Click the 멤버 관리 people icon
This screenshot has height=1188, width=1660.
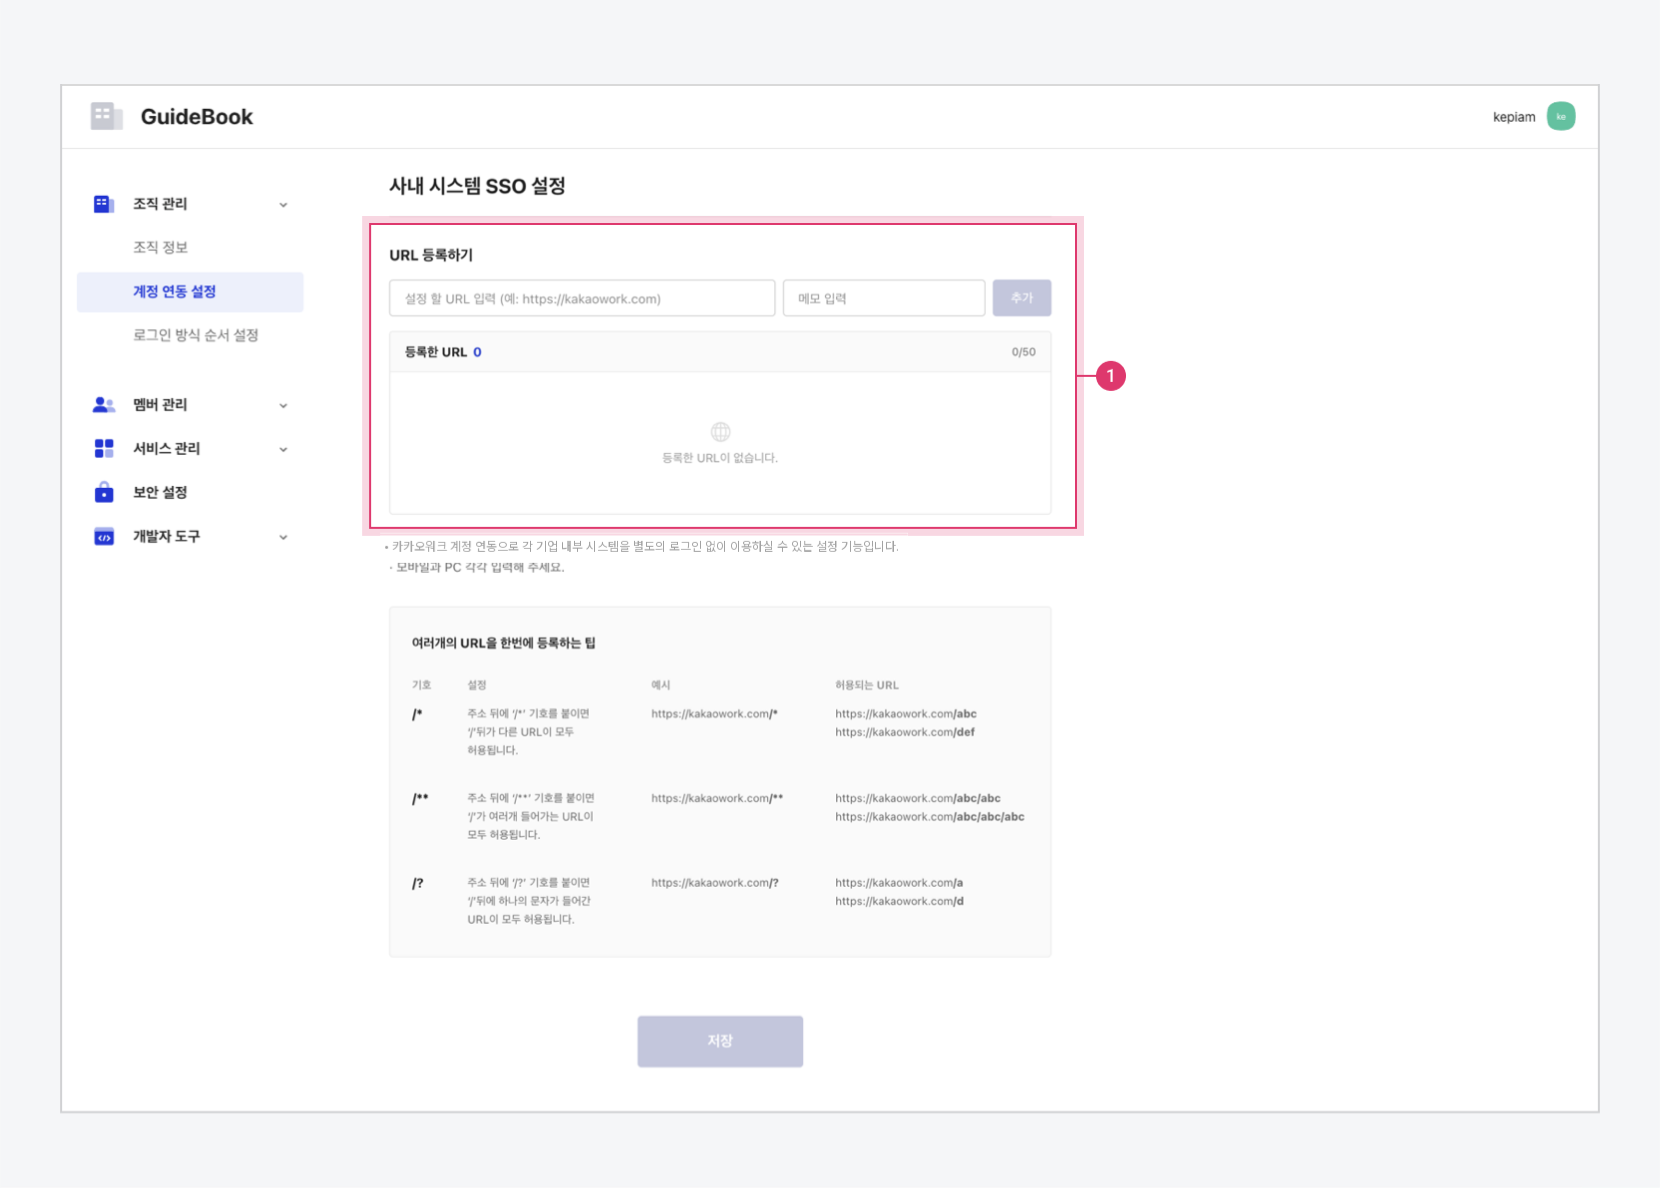tap(103, 405)
